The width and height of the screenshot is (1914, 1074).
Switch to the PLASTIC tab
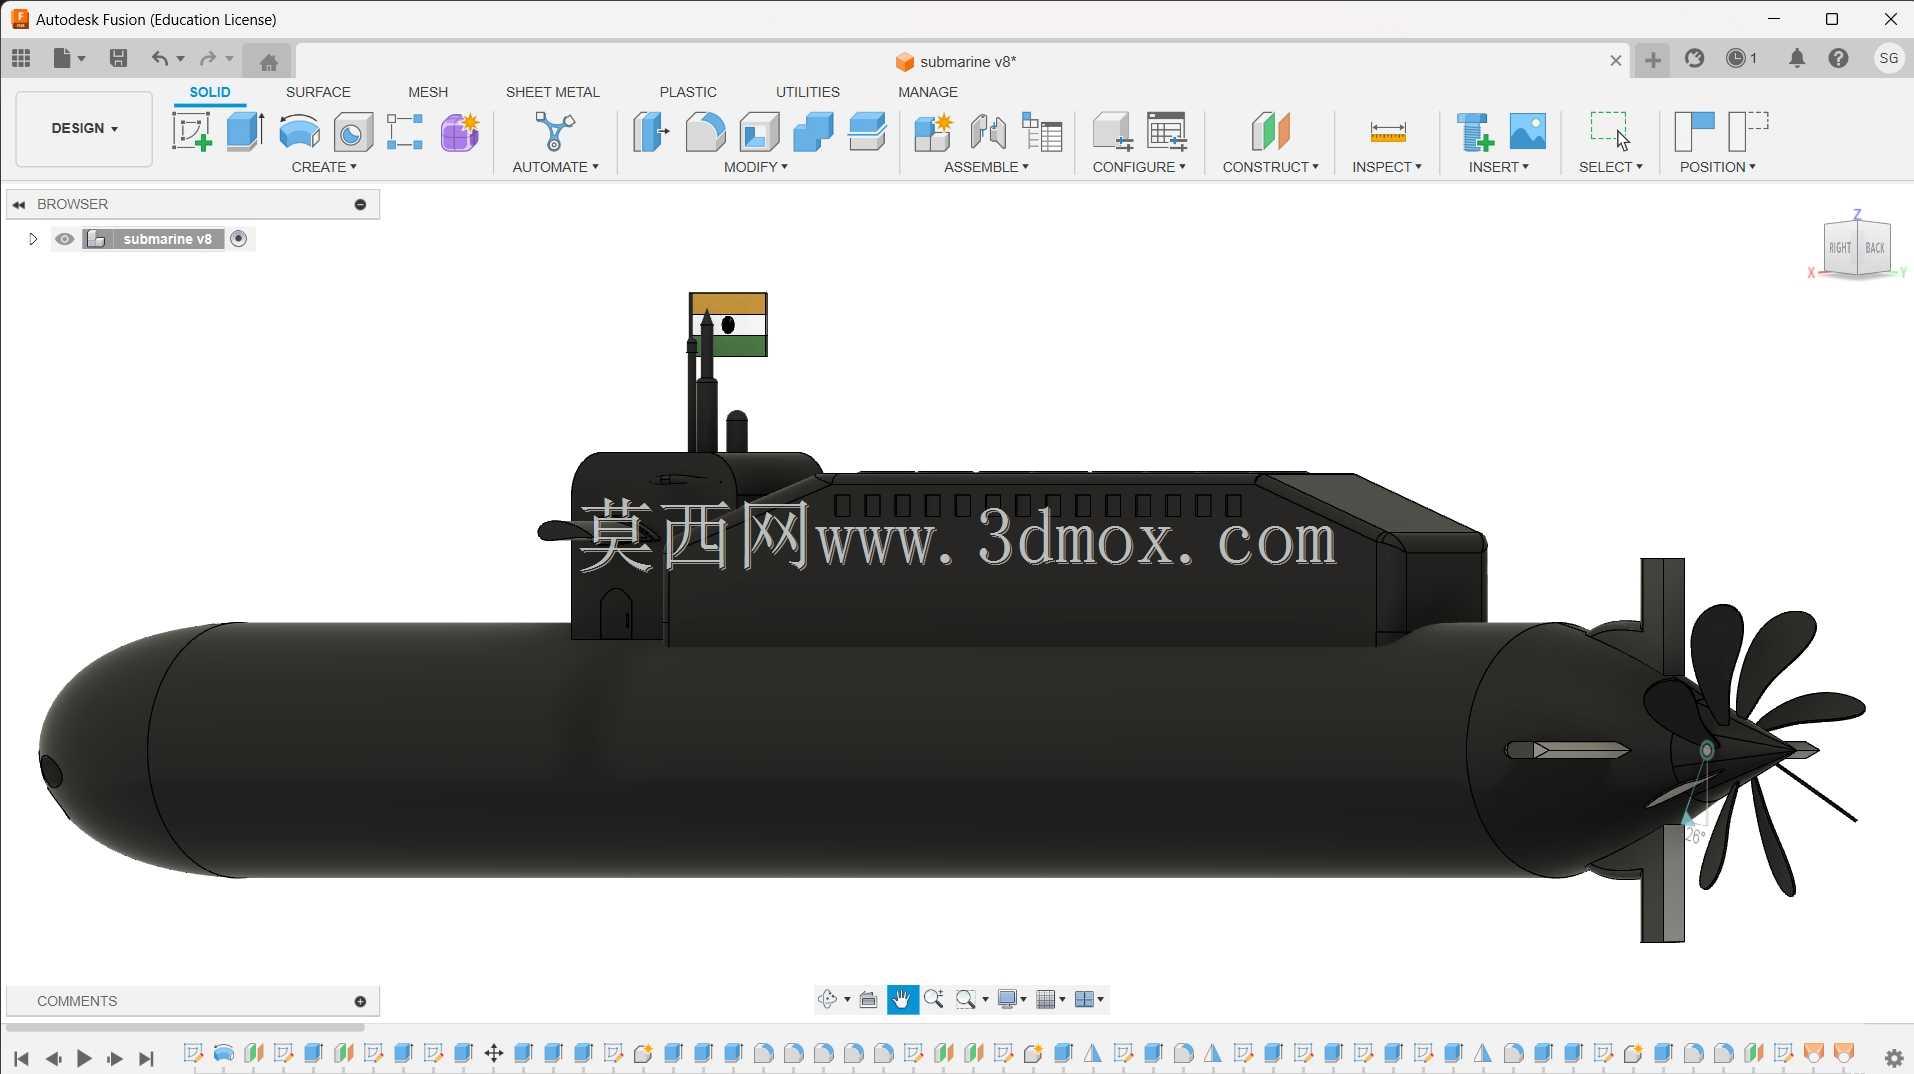pos(688,92)
